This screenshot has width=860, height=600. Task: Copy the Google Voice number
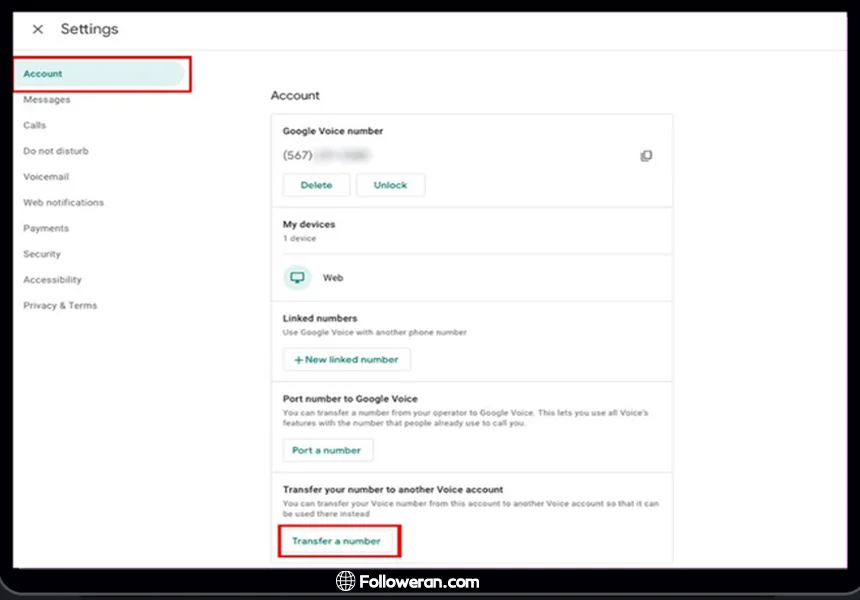tap(646, 156)
